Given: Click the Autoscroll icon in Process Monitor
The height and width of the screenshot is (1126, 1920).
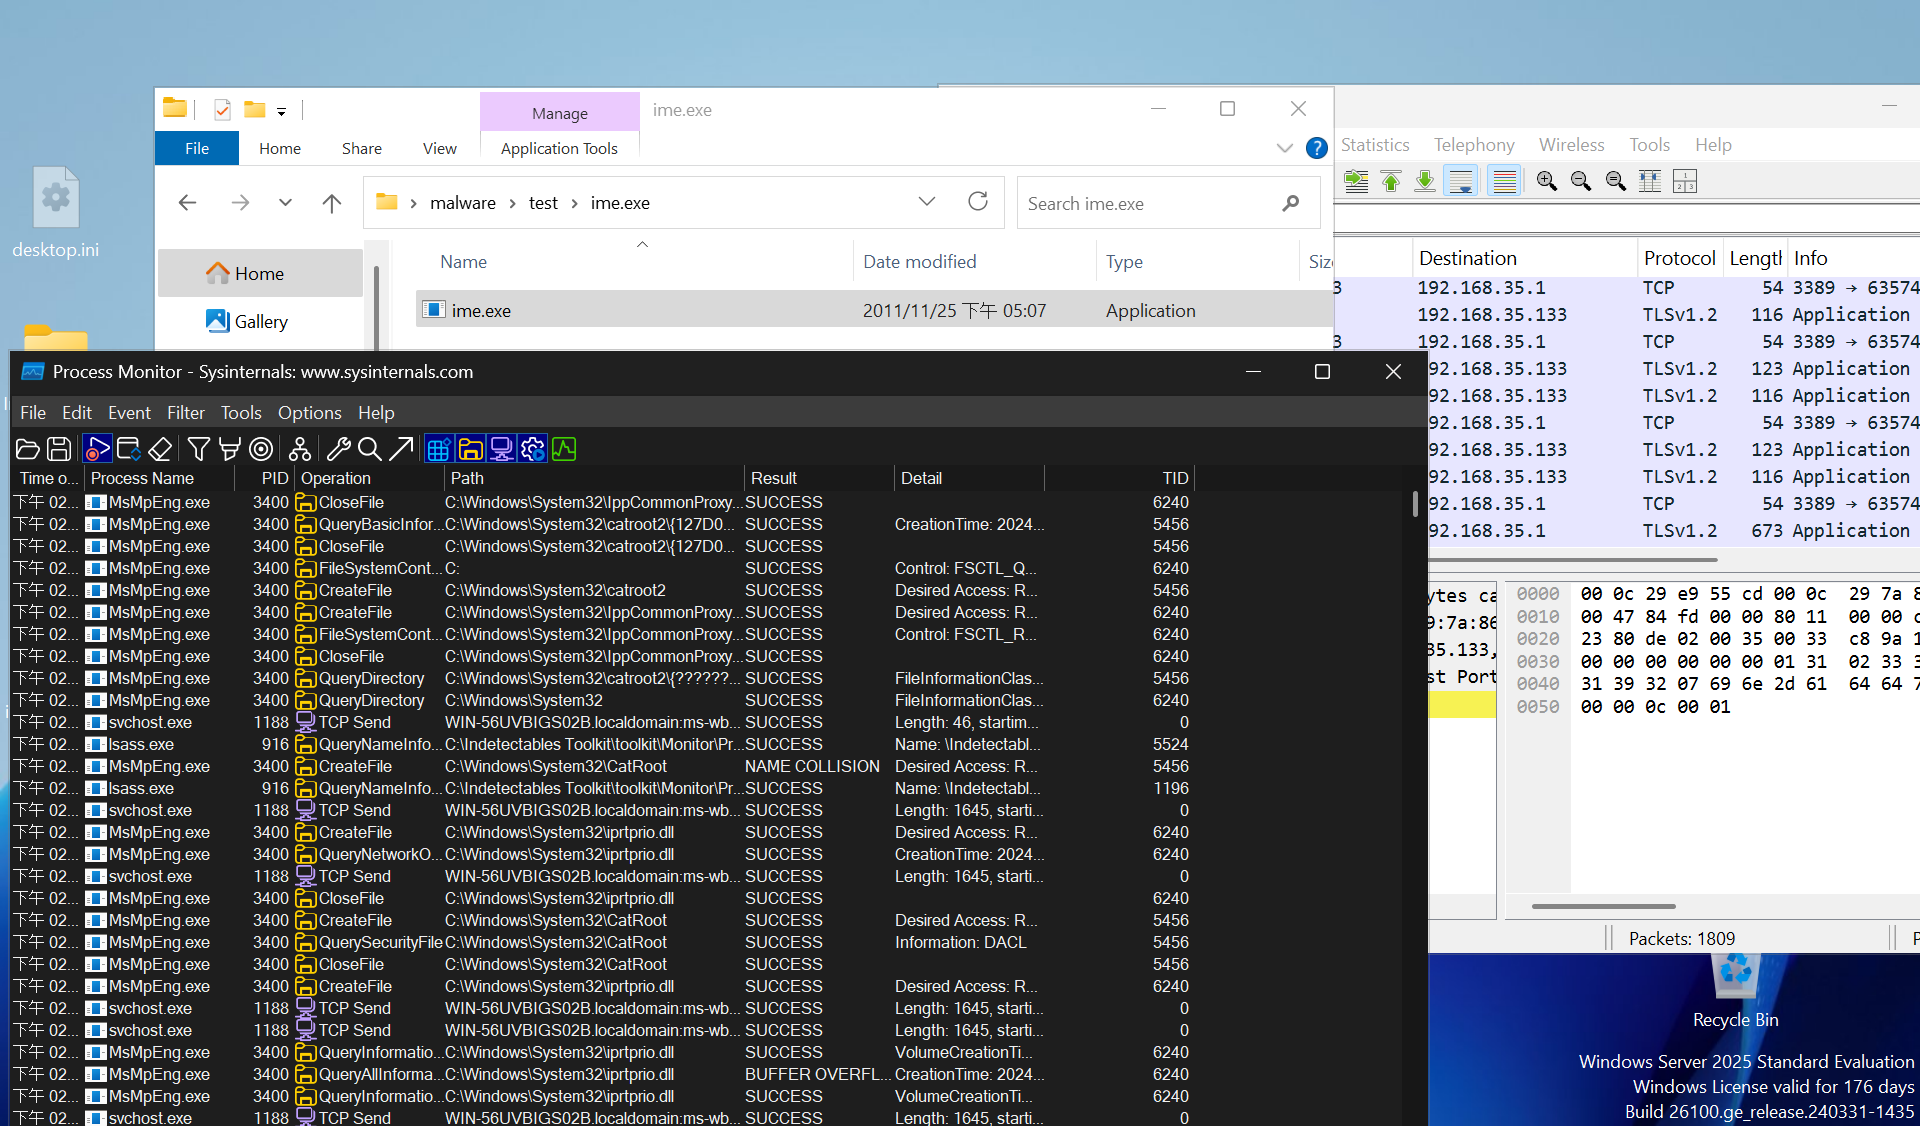Looking at the screenshot, I should coord(129,450).
